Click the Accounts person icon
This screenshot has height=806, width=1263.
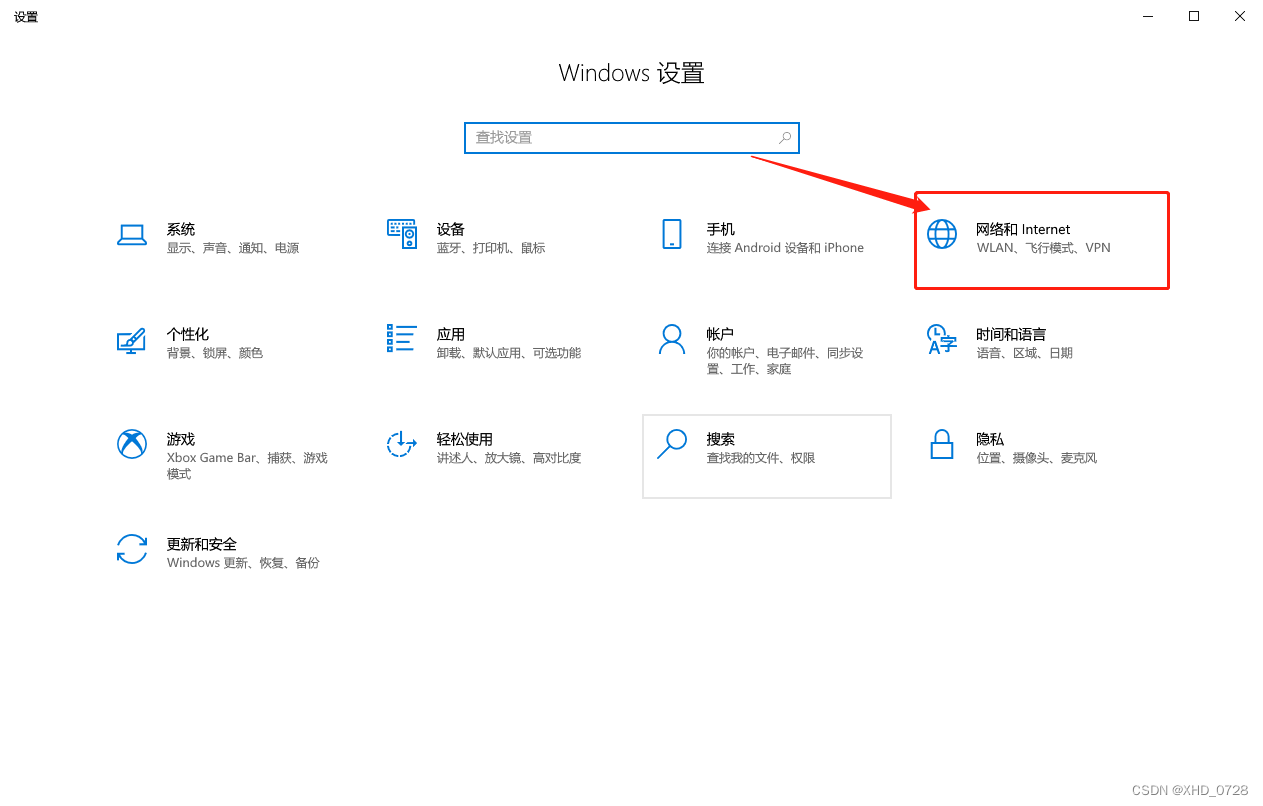click(672, 339)
